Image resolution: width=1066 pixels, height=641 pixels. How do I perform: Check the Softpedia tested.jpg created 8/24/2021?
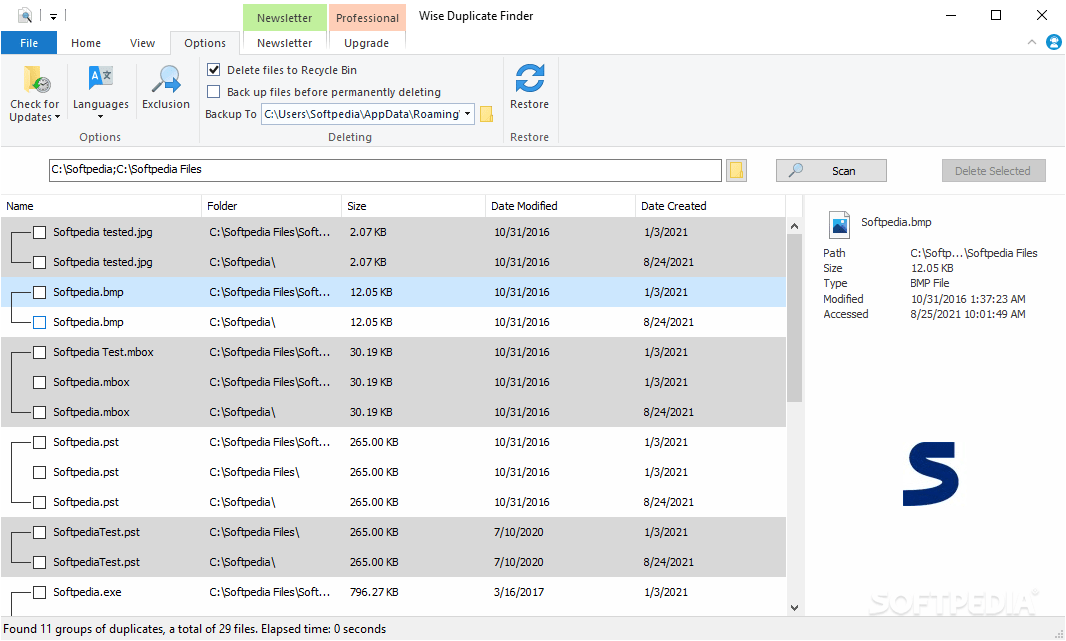point(39,262)
